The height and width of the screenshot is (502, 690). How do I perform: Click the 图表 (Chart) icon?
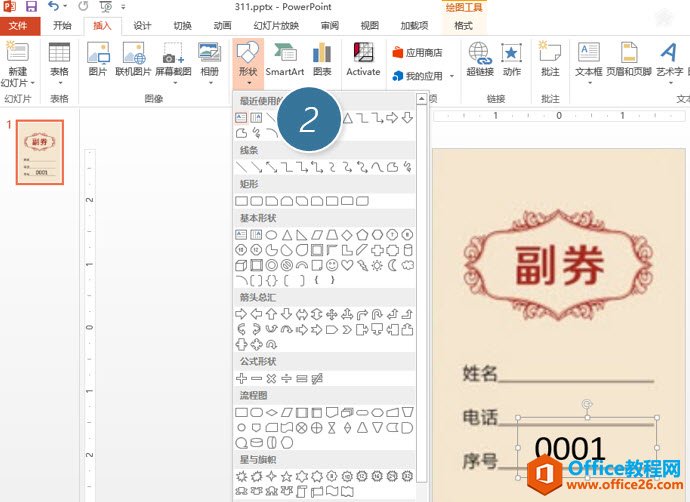(x=322, y=59)
